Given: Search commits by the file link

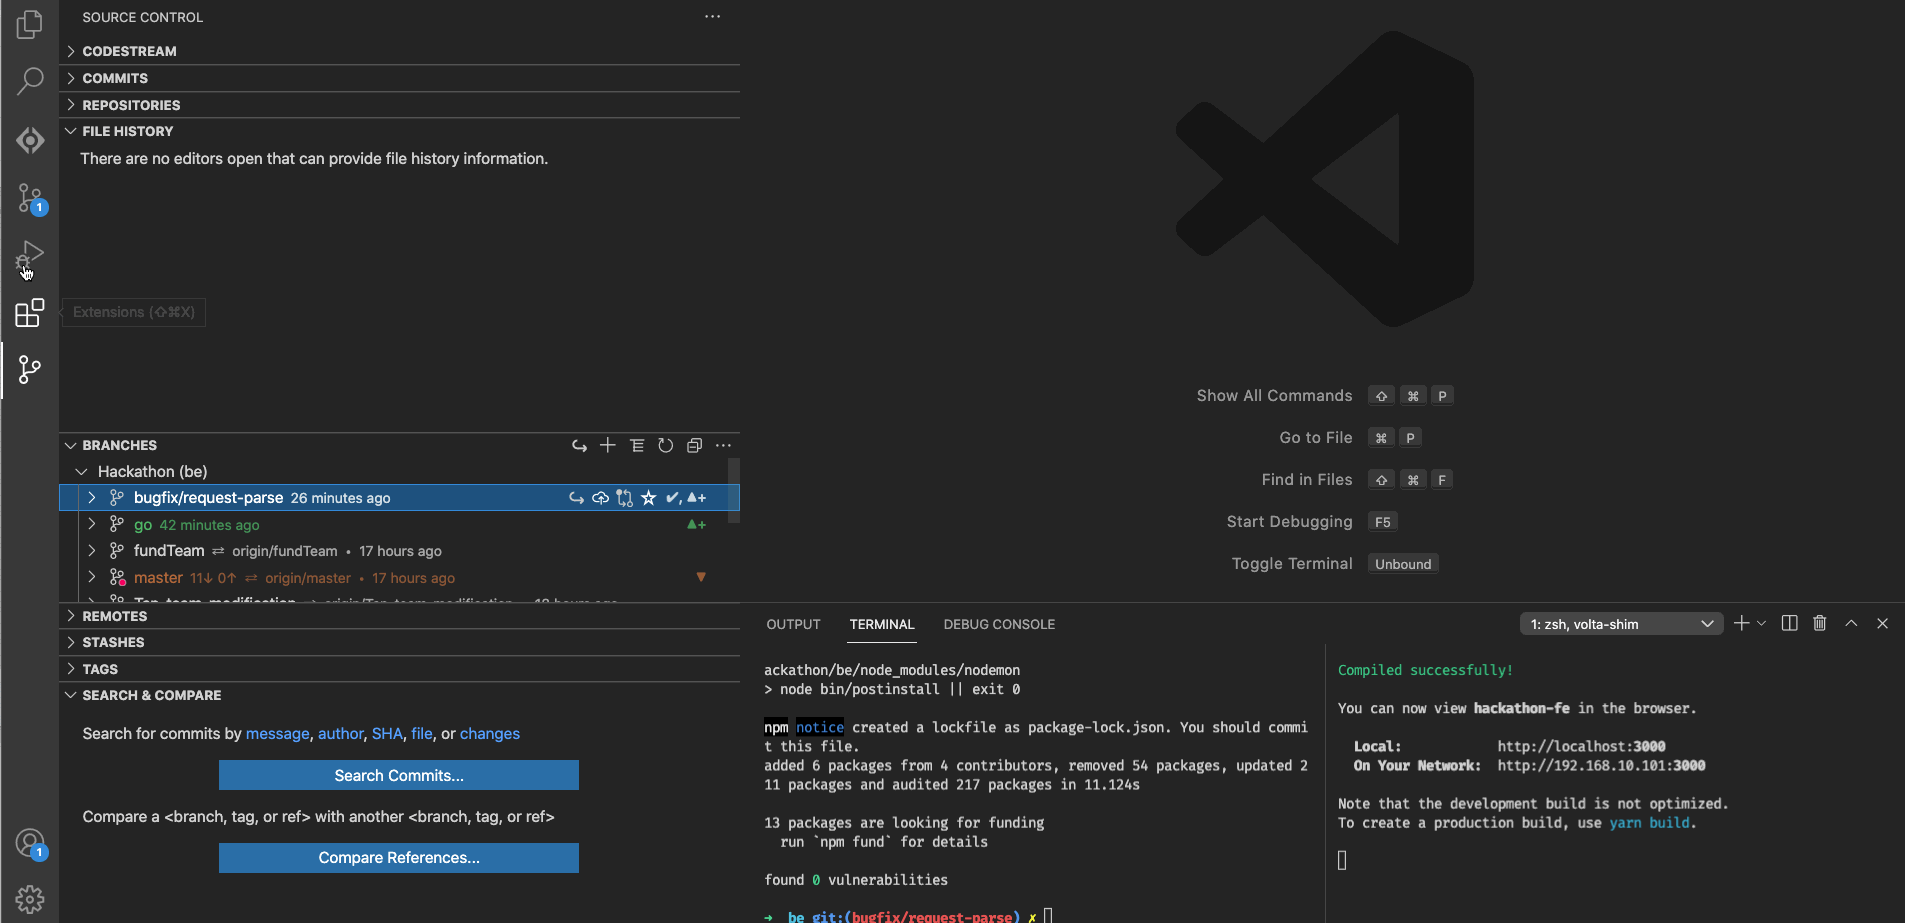Looking at the screenshot, I should coord(422,734).
